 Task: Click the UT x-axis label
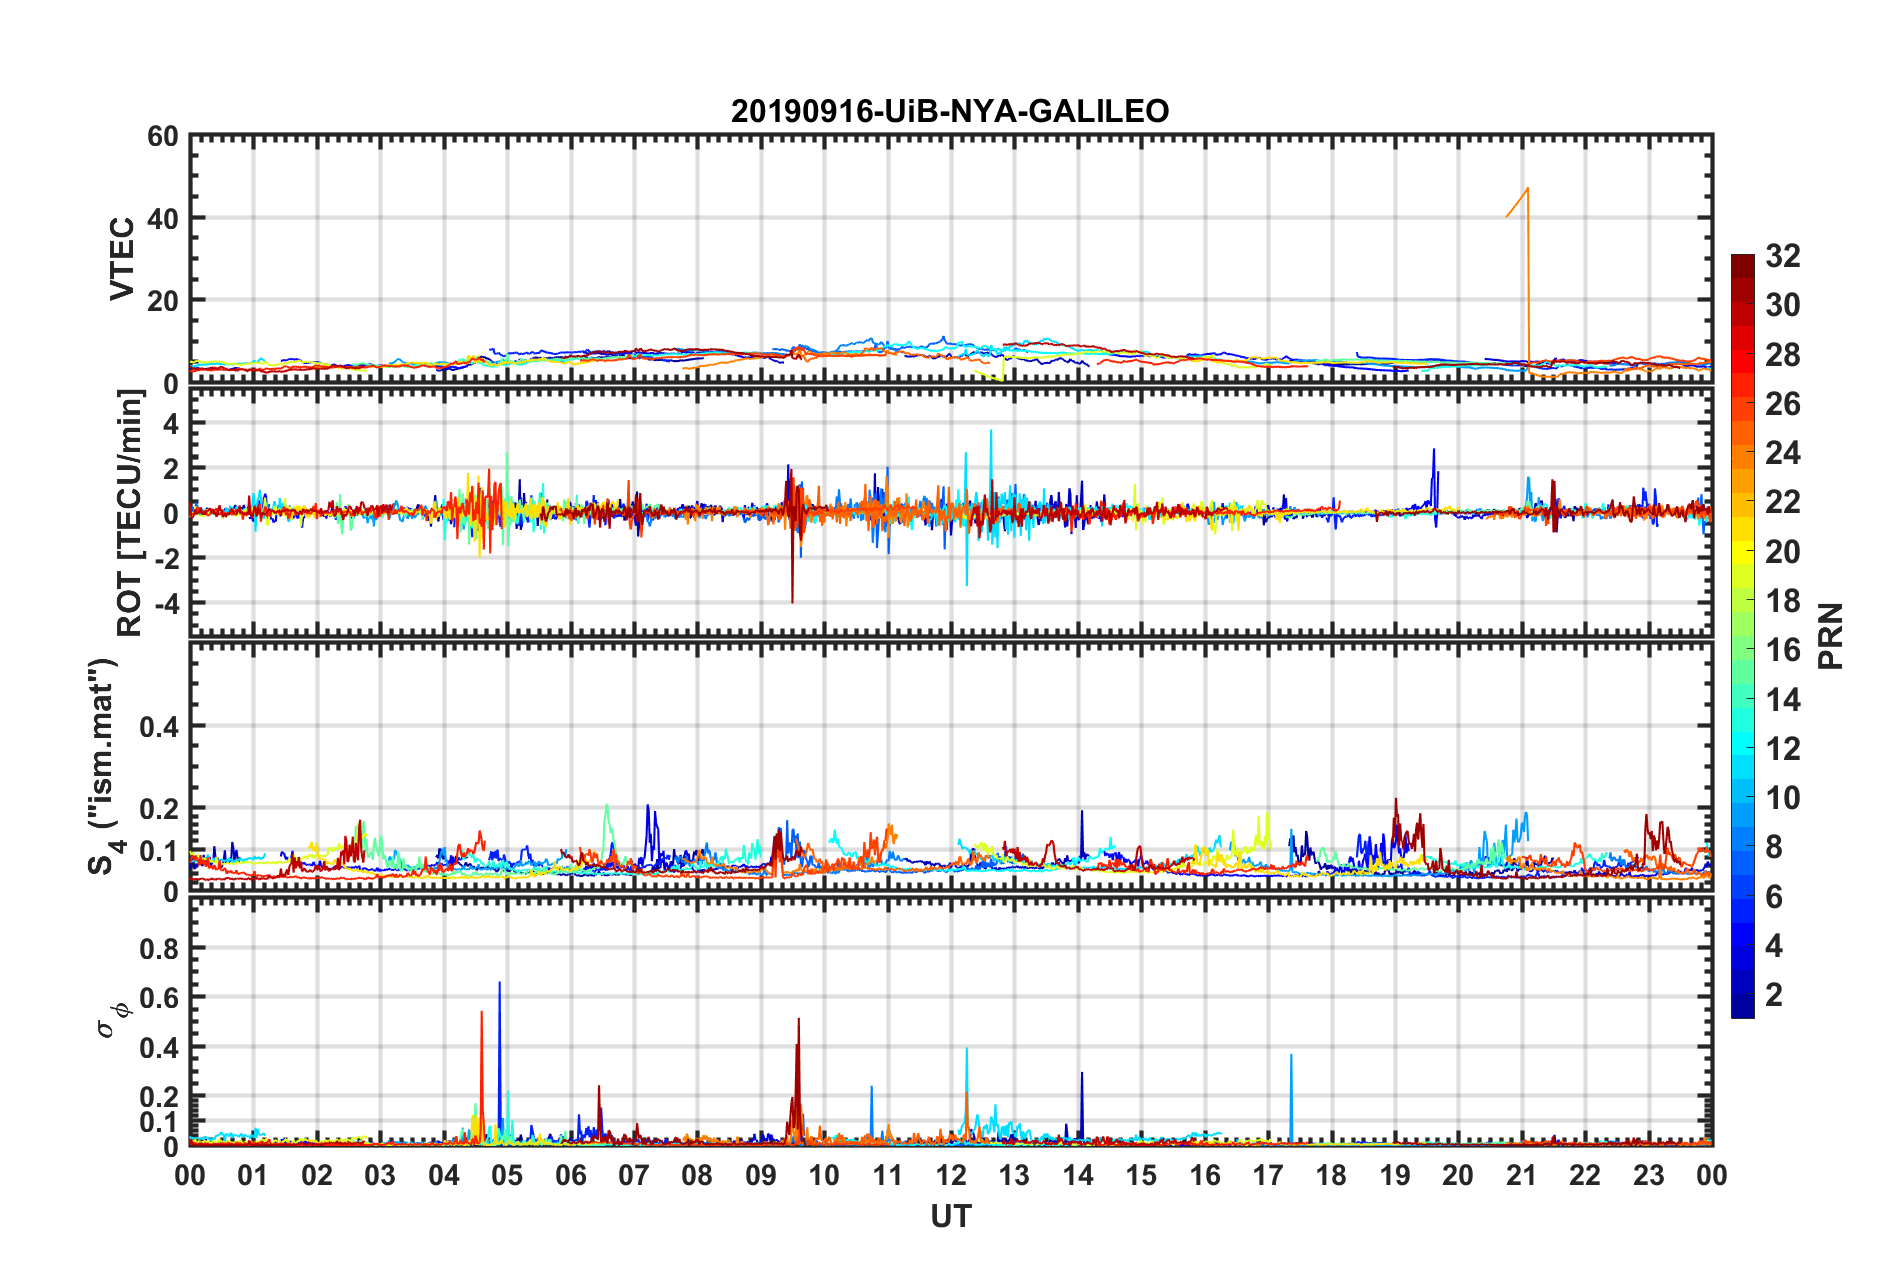pos(951,1216)
